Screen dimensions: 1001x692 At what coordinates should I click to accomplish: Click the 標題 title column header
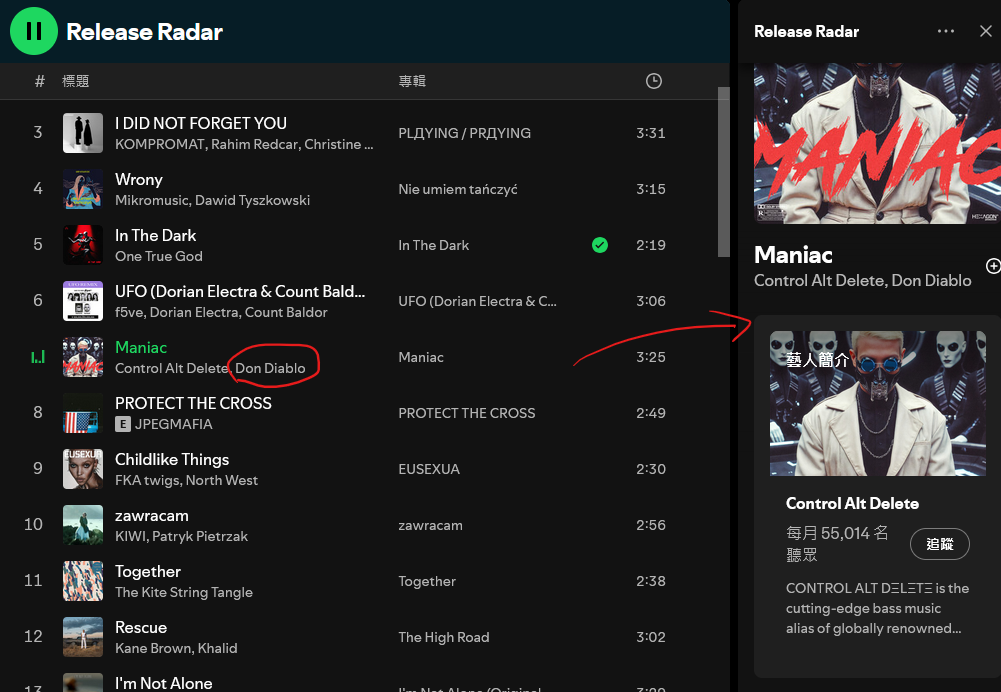(x=75, y=81)
